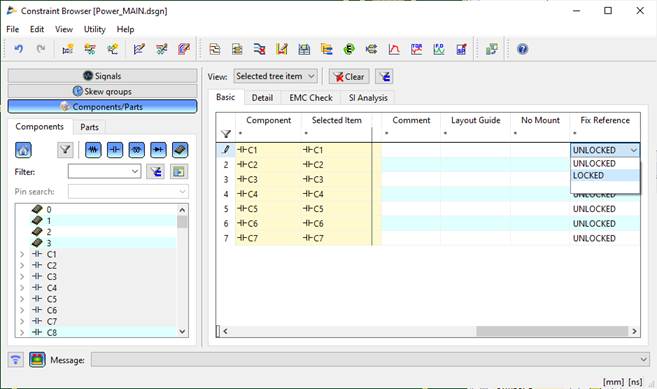Toggle the diode component type filter
This screenshot has height=389, width=657.
(158, 150)
